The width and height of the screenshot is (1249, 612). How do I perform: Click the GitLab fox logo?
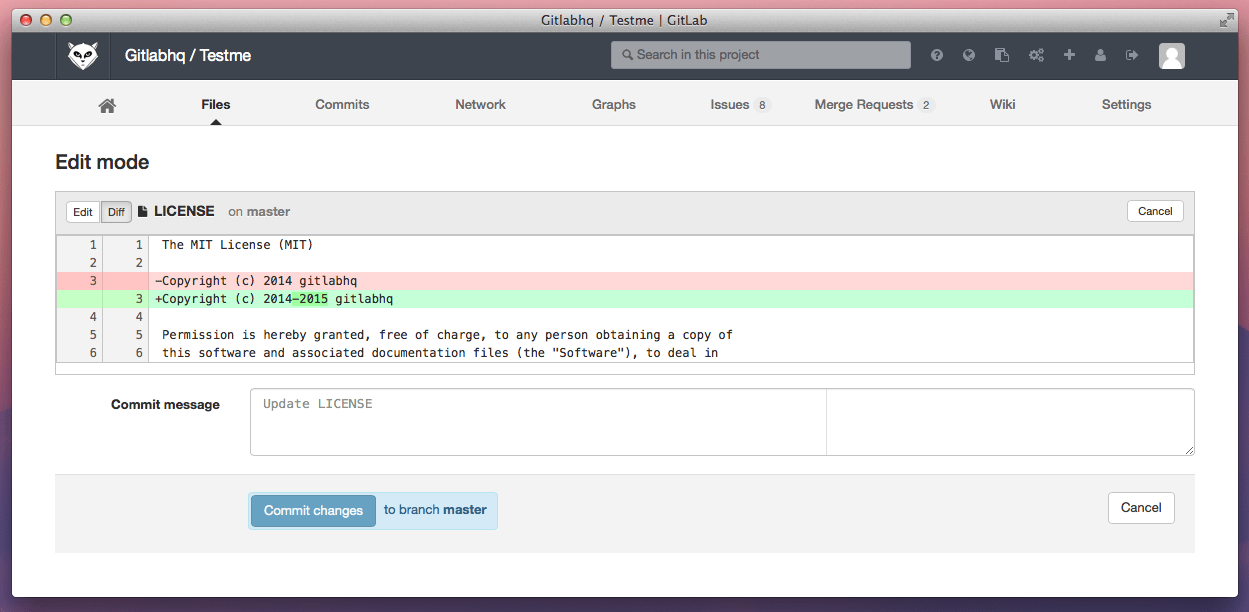click(83, 56)
